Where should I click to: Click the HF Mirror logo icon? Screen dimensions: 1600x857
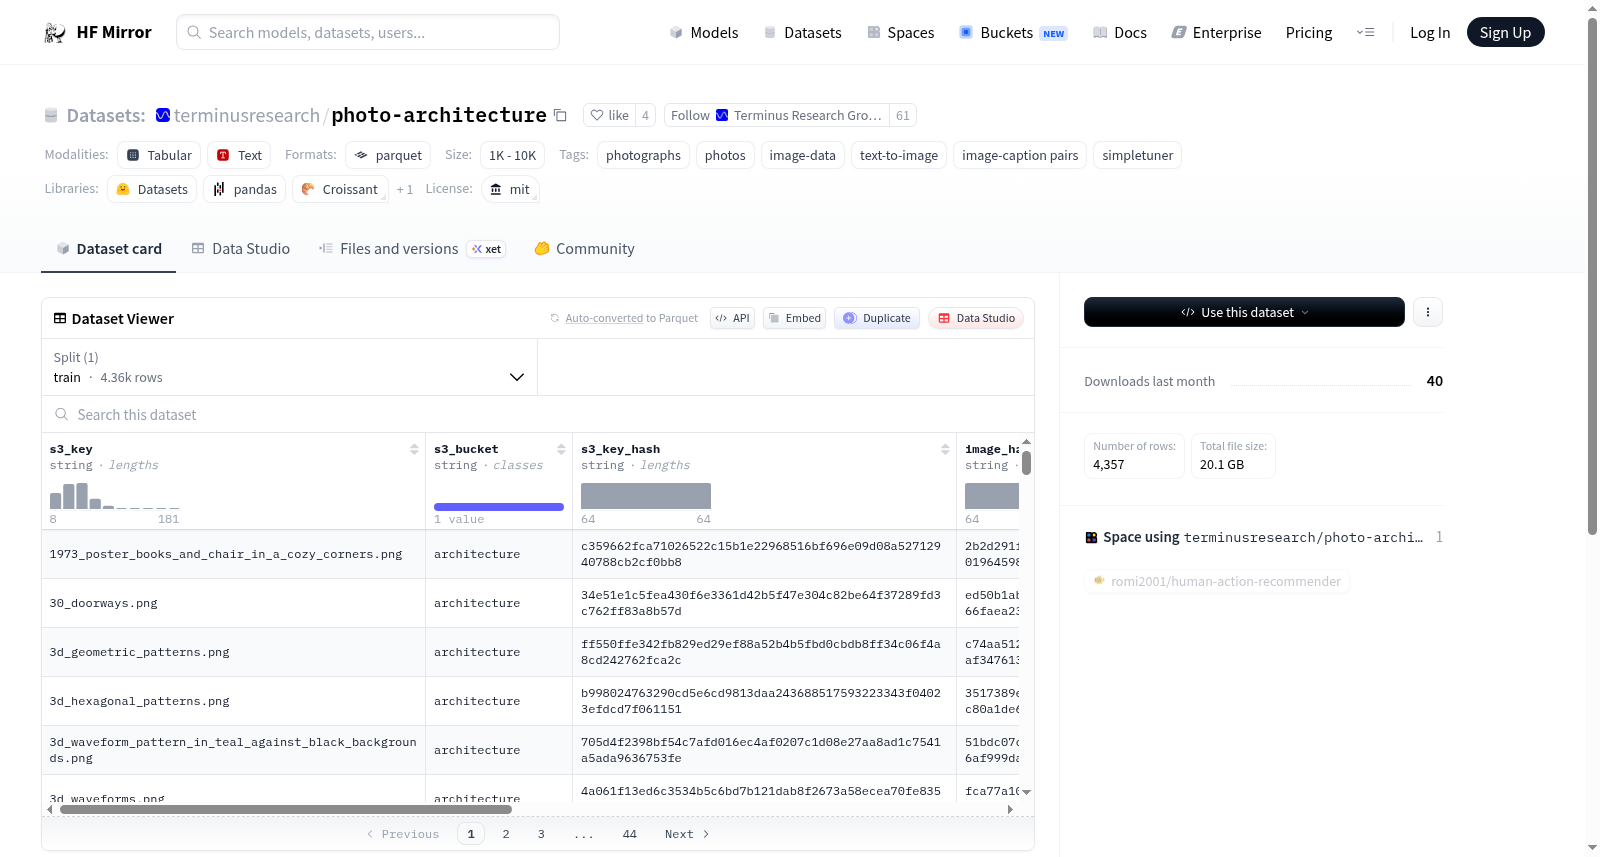pyautogui.click(x=55, y=33)
